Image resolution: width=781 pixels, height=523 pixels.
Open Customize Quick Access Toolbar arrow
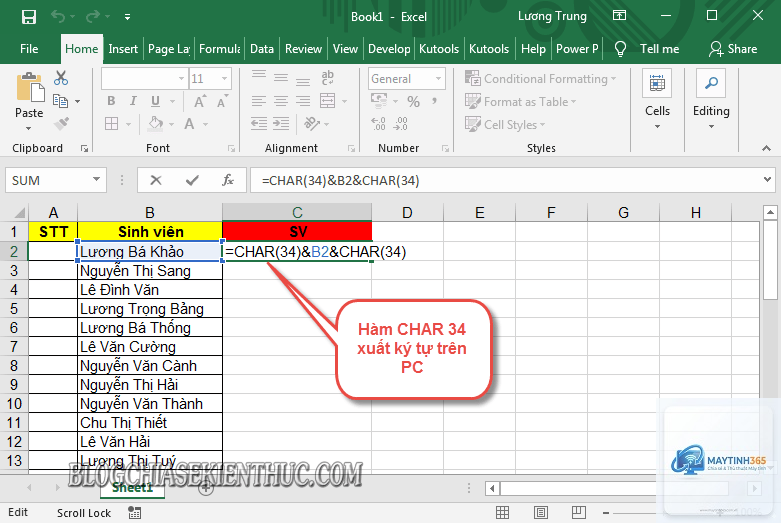click(x=128, y=17)
